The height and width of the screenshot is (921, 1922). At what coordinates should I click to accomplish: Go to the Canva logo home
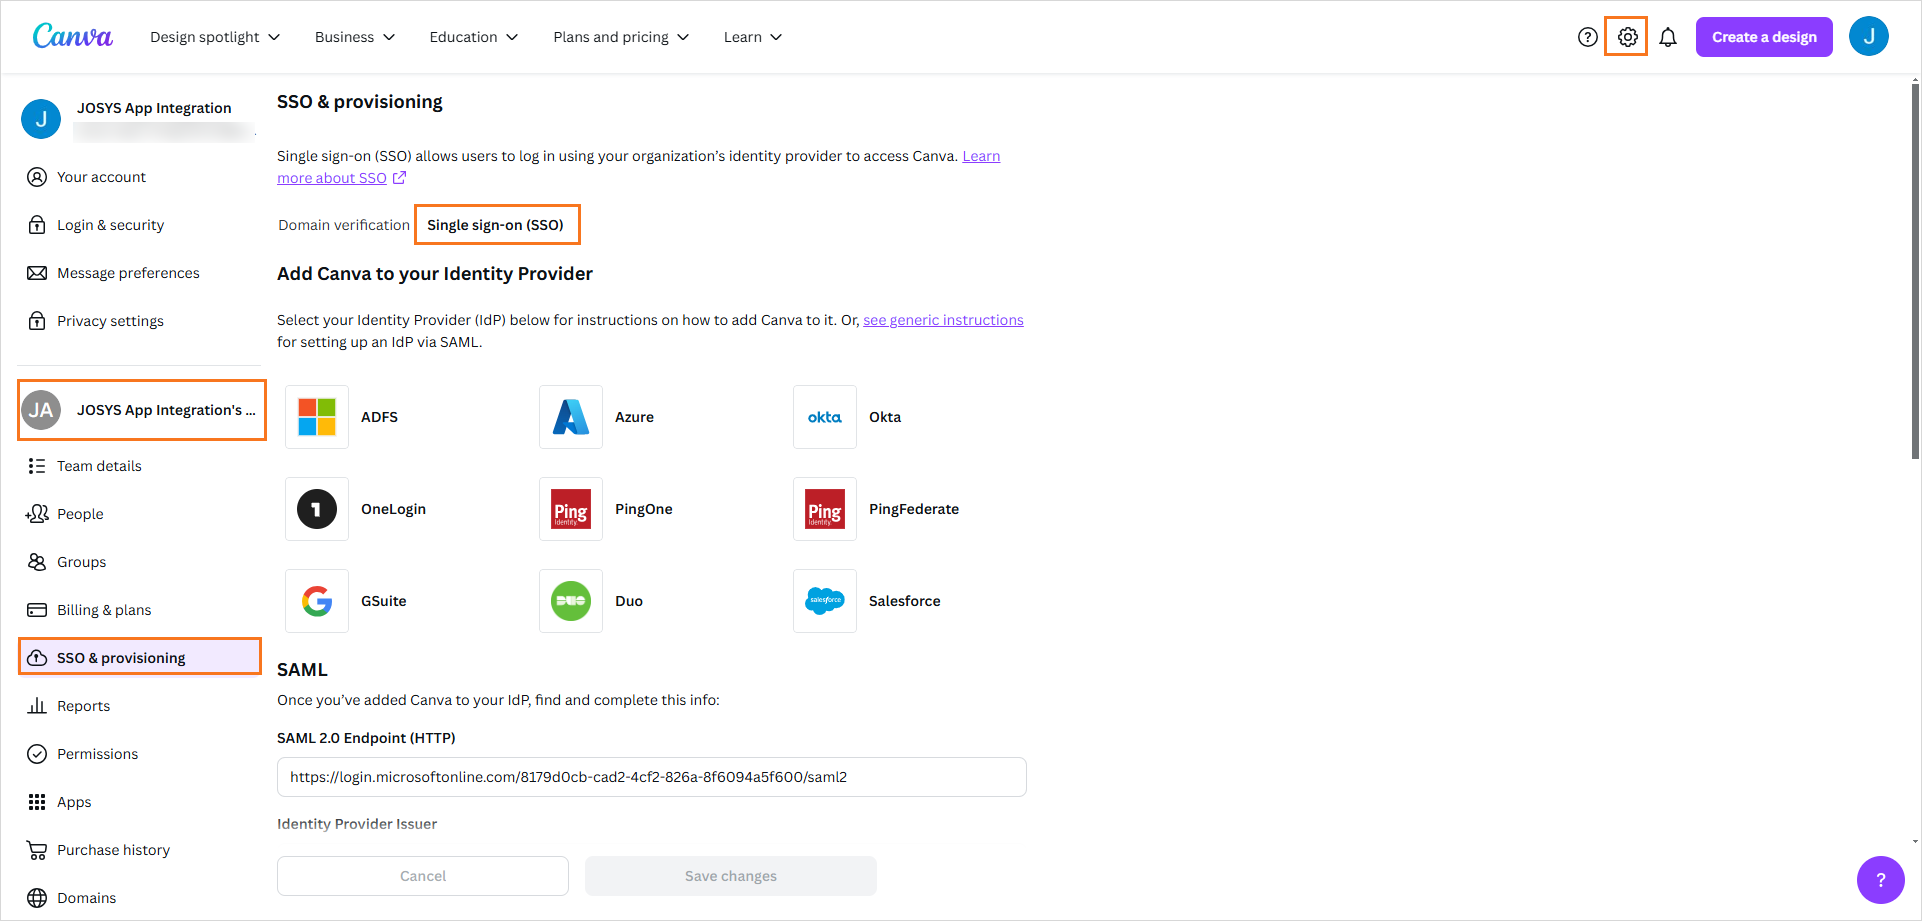(73, 36)
